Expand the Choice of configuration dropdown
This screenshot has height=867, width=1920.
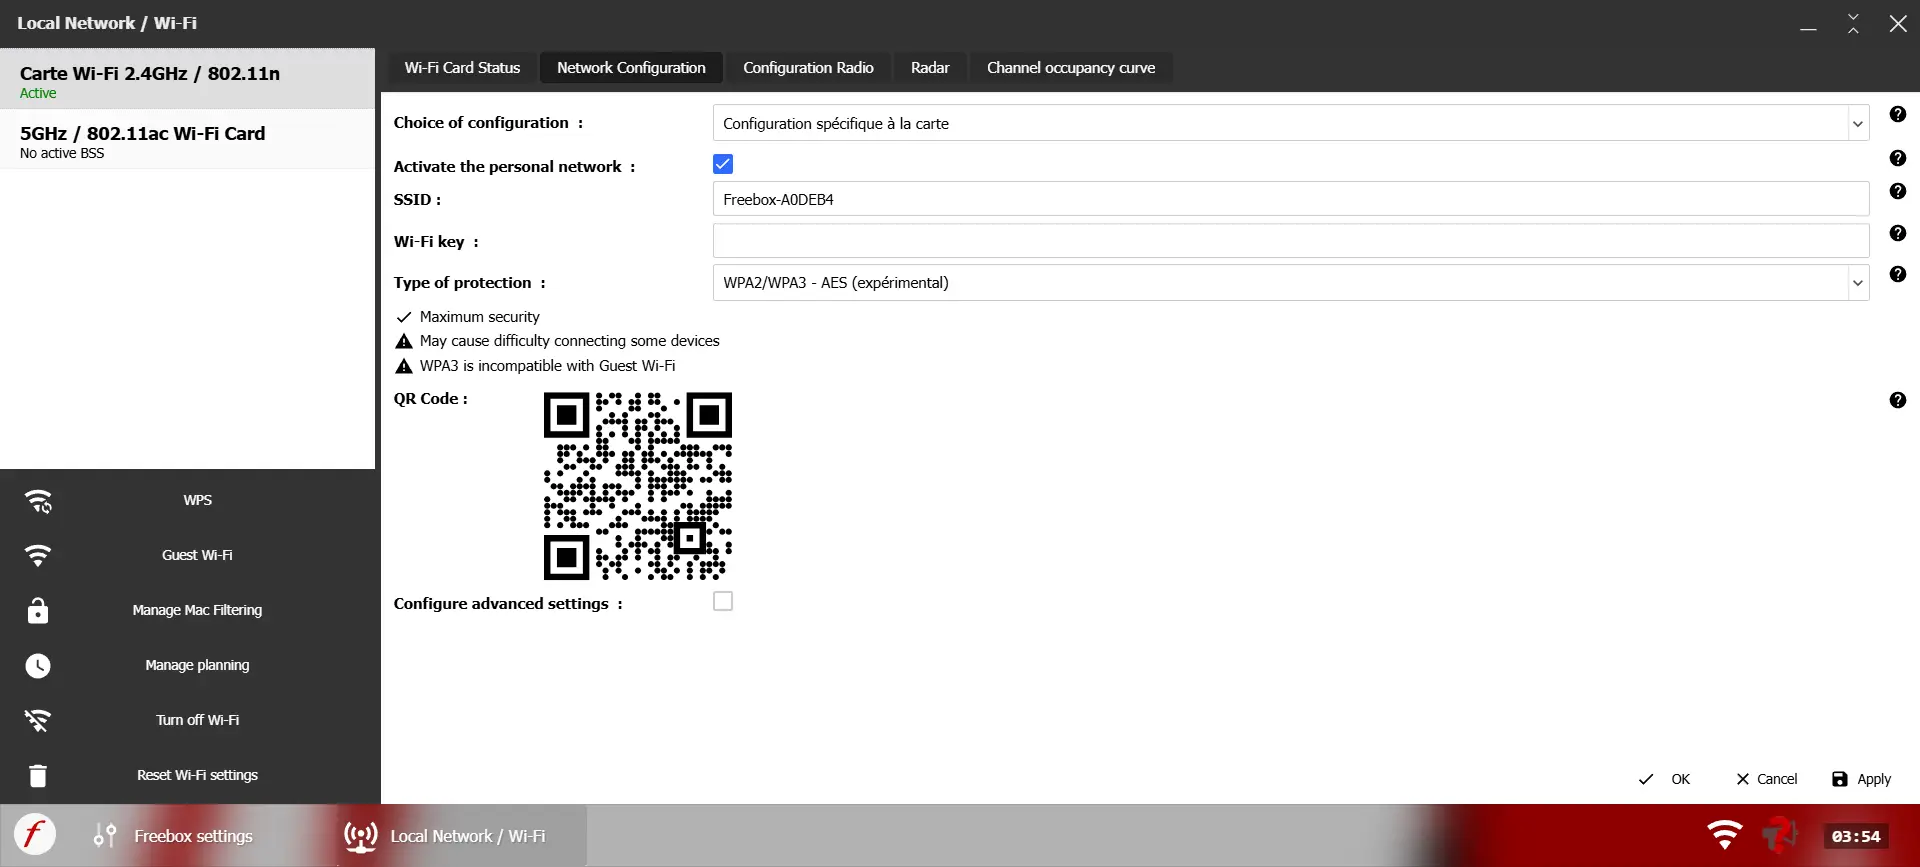coord(1857,124)
